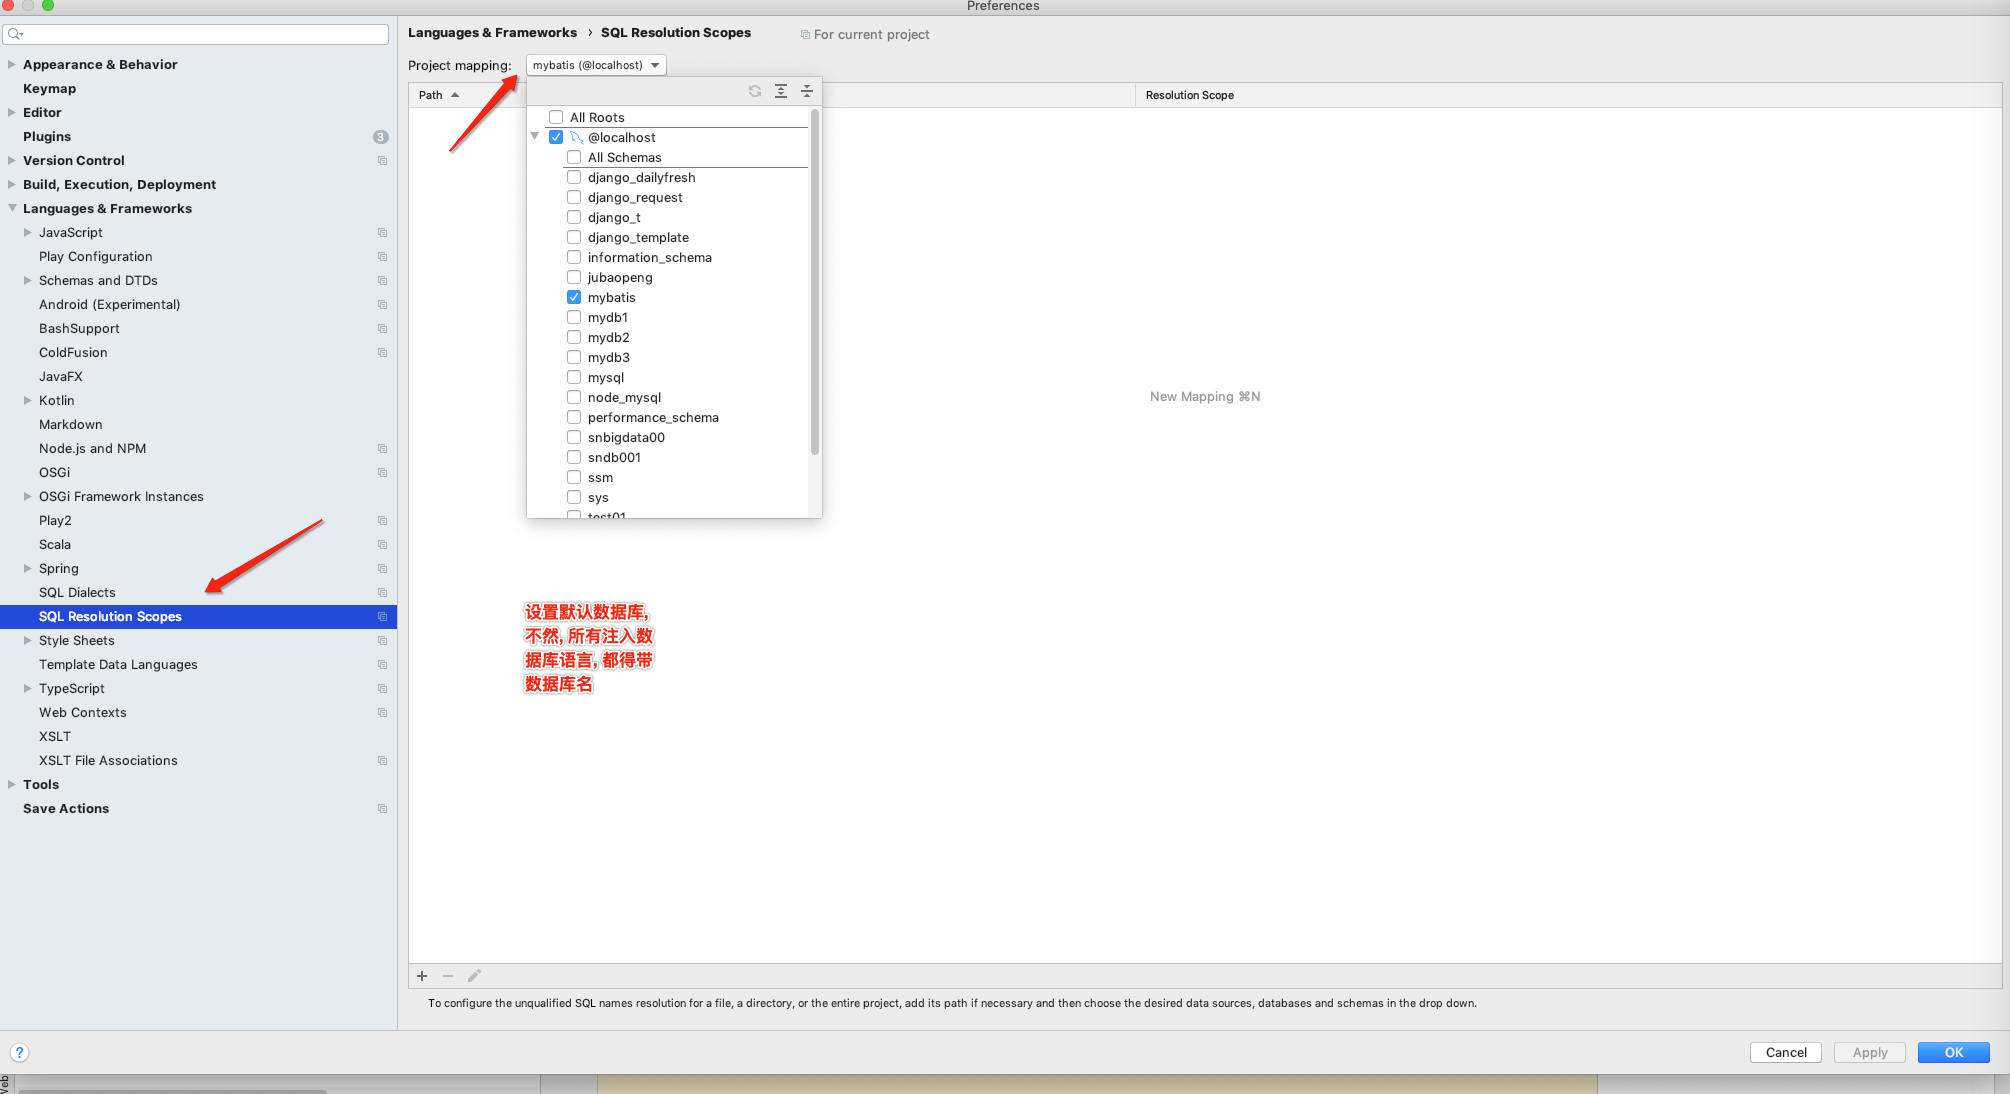Open the Project mapping dropdown
Image resolution: width=2010 pixels, height=1094 pixels.
coord(594,63)
